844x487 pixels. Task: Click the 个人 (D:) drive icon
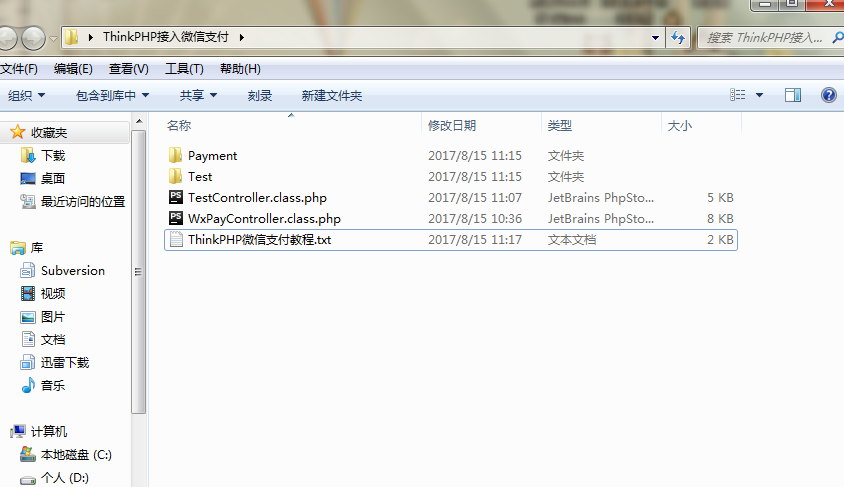pyautogui.click(x=28, y=478)
